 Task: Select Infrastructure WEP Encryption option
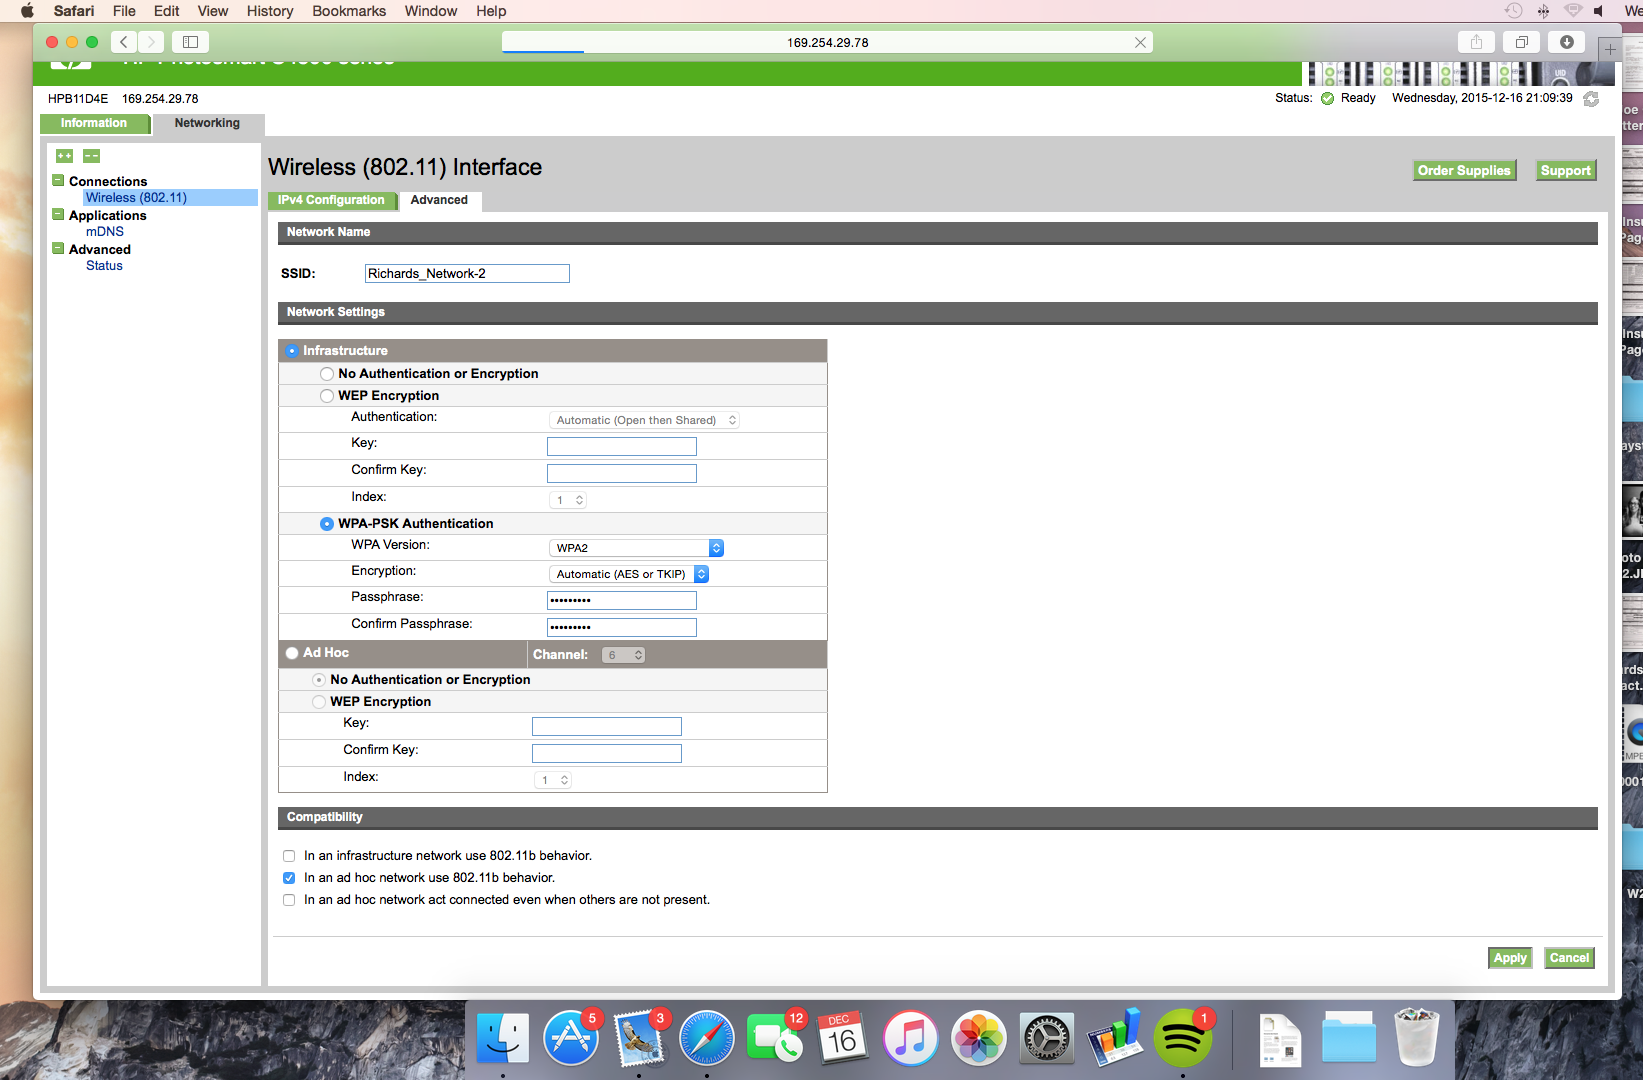[327, 396]
